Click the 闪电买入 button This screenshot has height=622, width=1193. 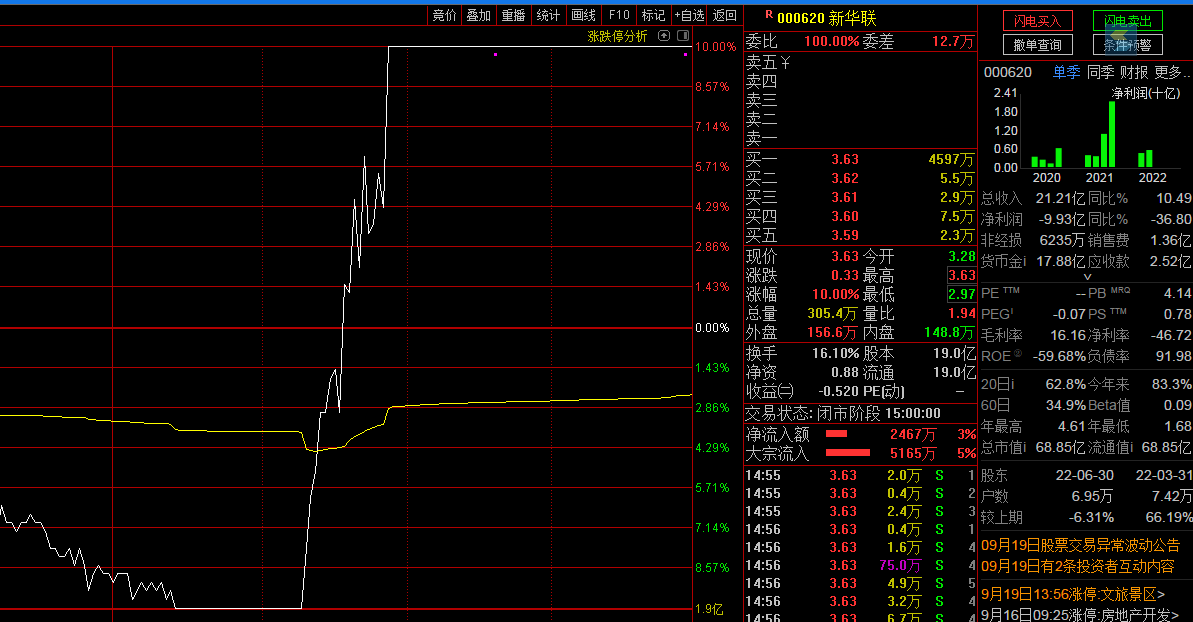1037,21
